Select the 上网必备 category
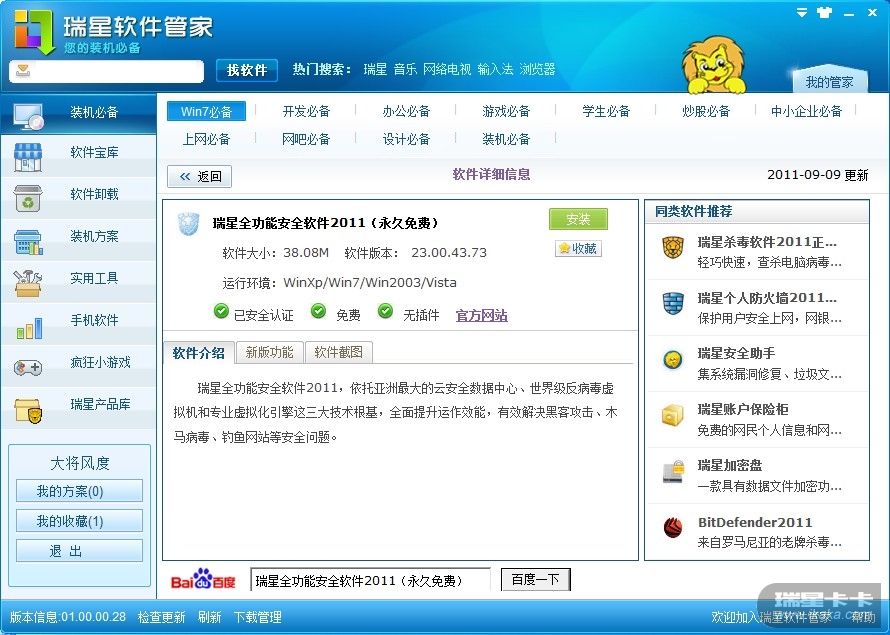This screenshot has width=890, height=635. [x=206, y=139]
